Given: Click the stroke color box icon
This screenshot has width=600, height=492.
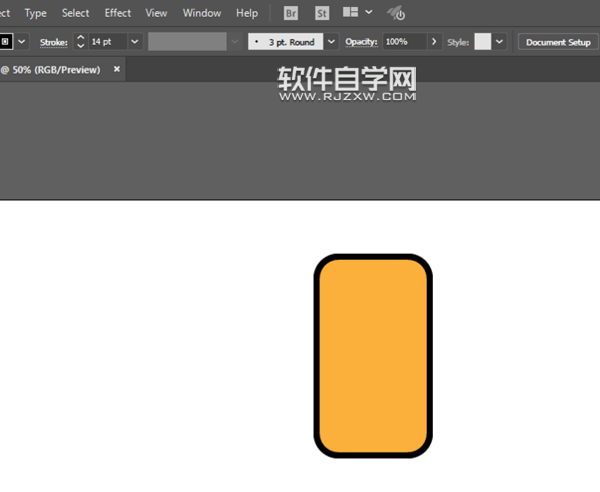Looking at the screenshot, I should tap(6, 42).
